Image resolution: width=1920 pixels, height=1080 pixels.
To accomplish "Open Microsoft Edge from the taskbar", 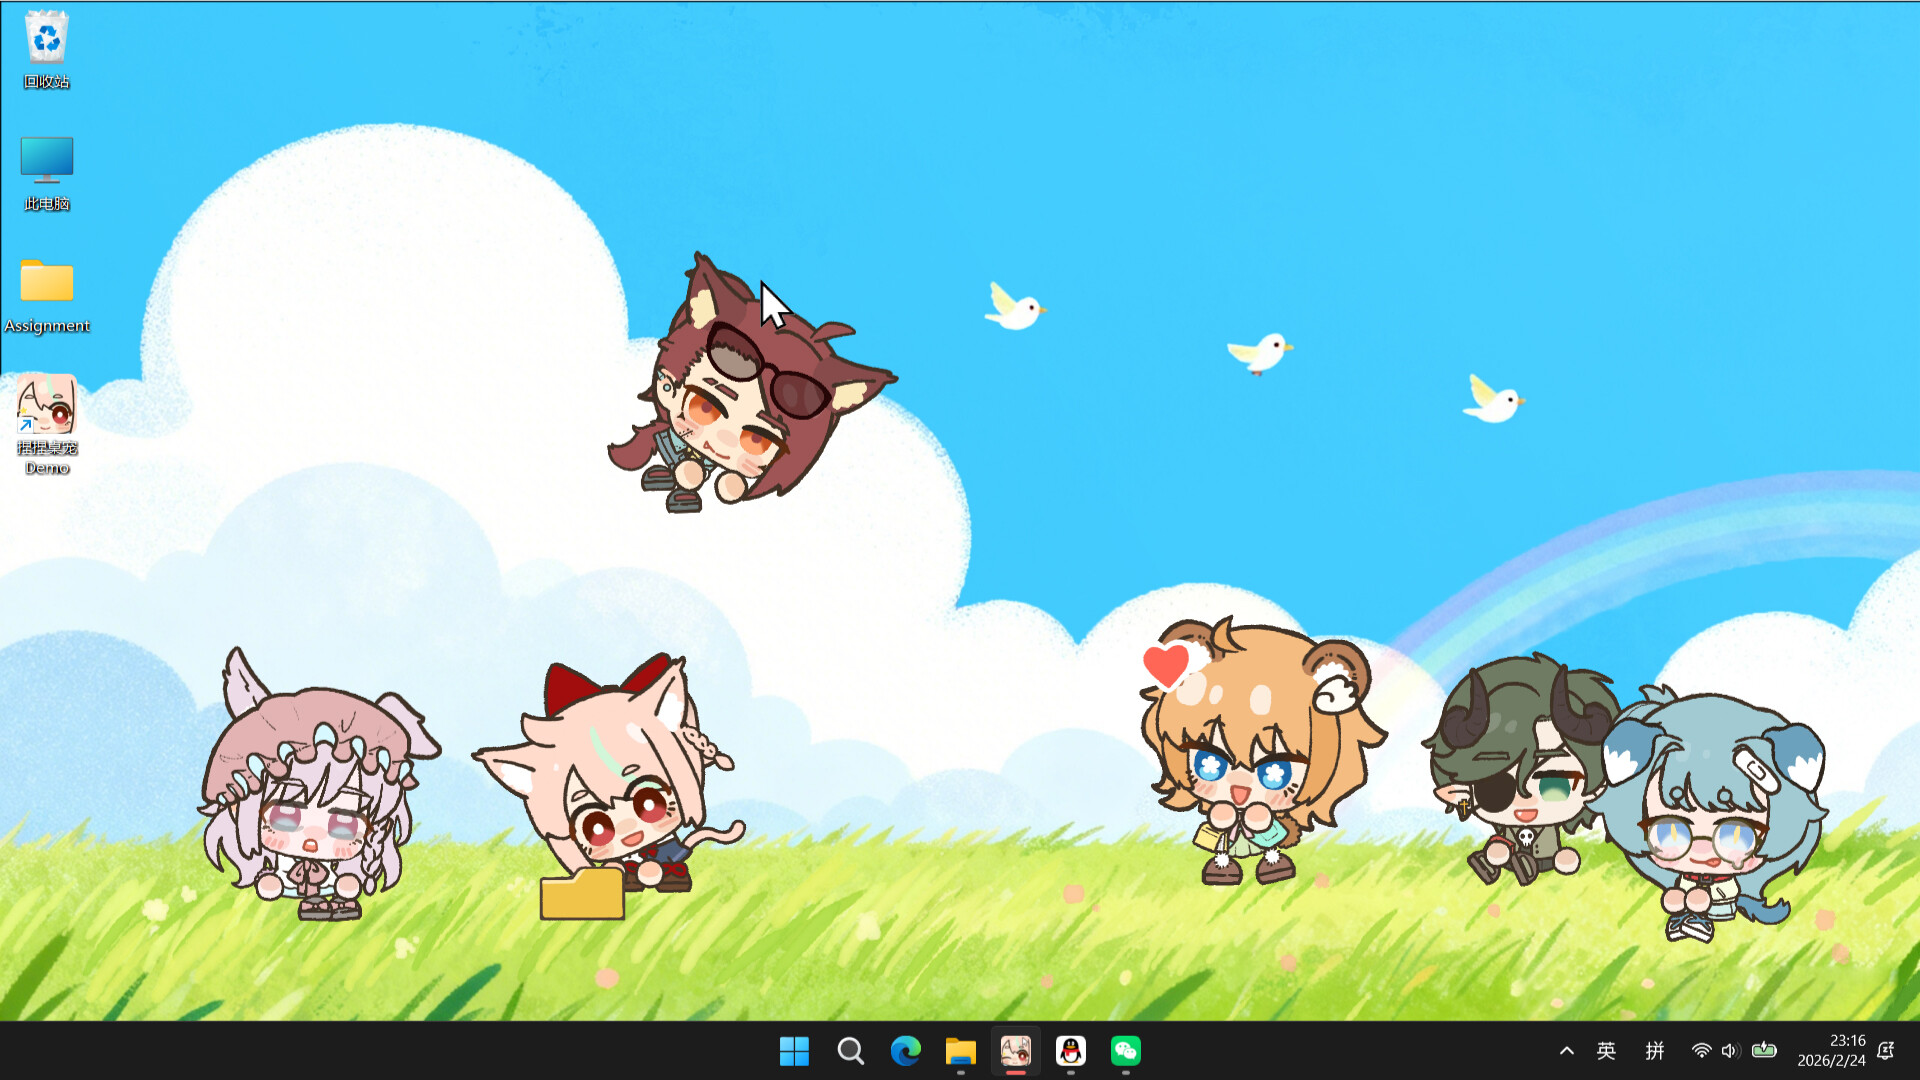I will [905, 1051].
